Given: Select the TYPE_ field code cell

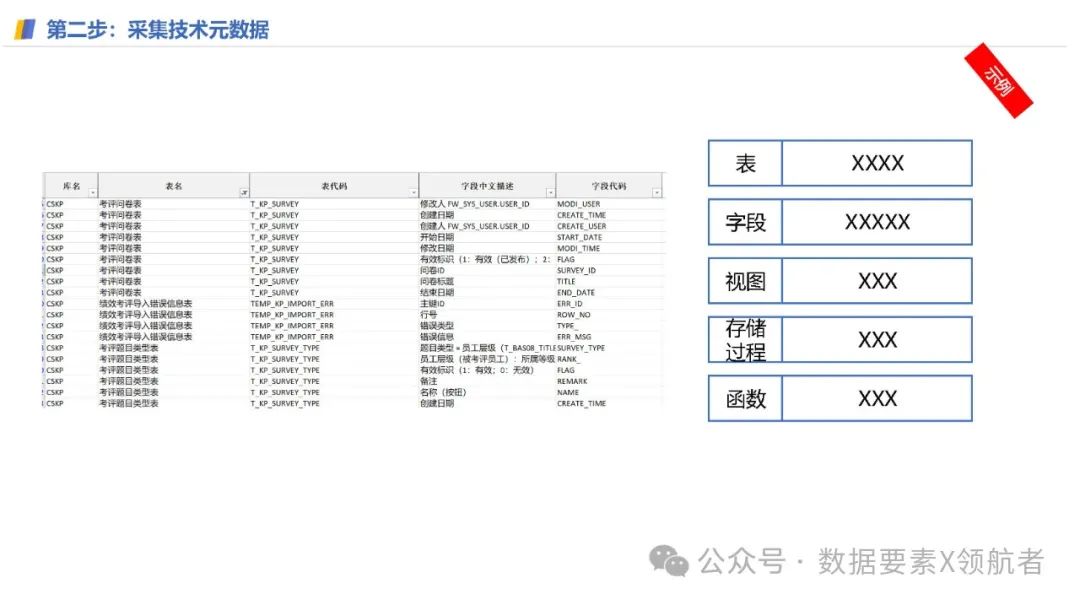Looking at the screenshot, I should coord(610,325).
